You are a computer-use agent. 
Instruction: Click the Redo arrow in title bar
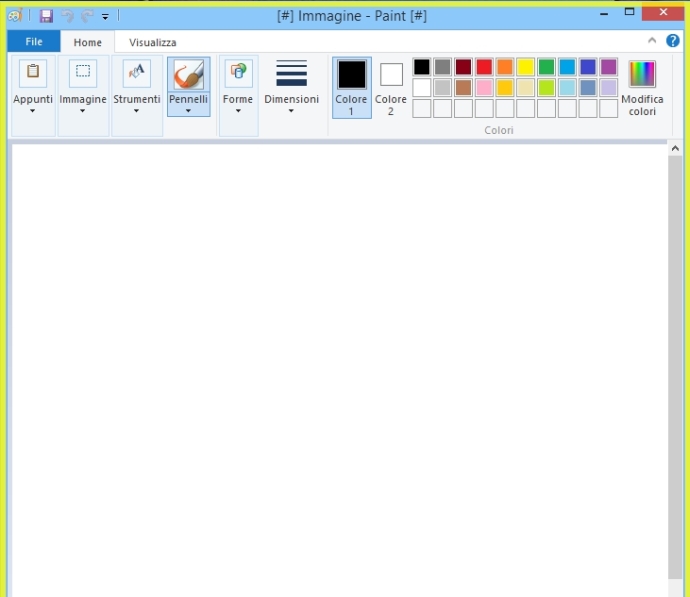(x=87, y=16)
